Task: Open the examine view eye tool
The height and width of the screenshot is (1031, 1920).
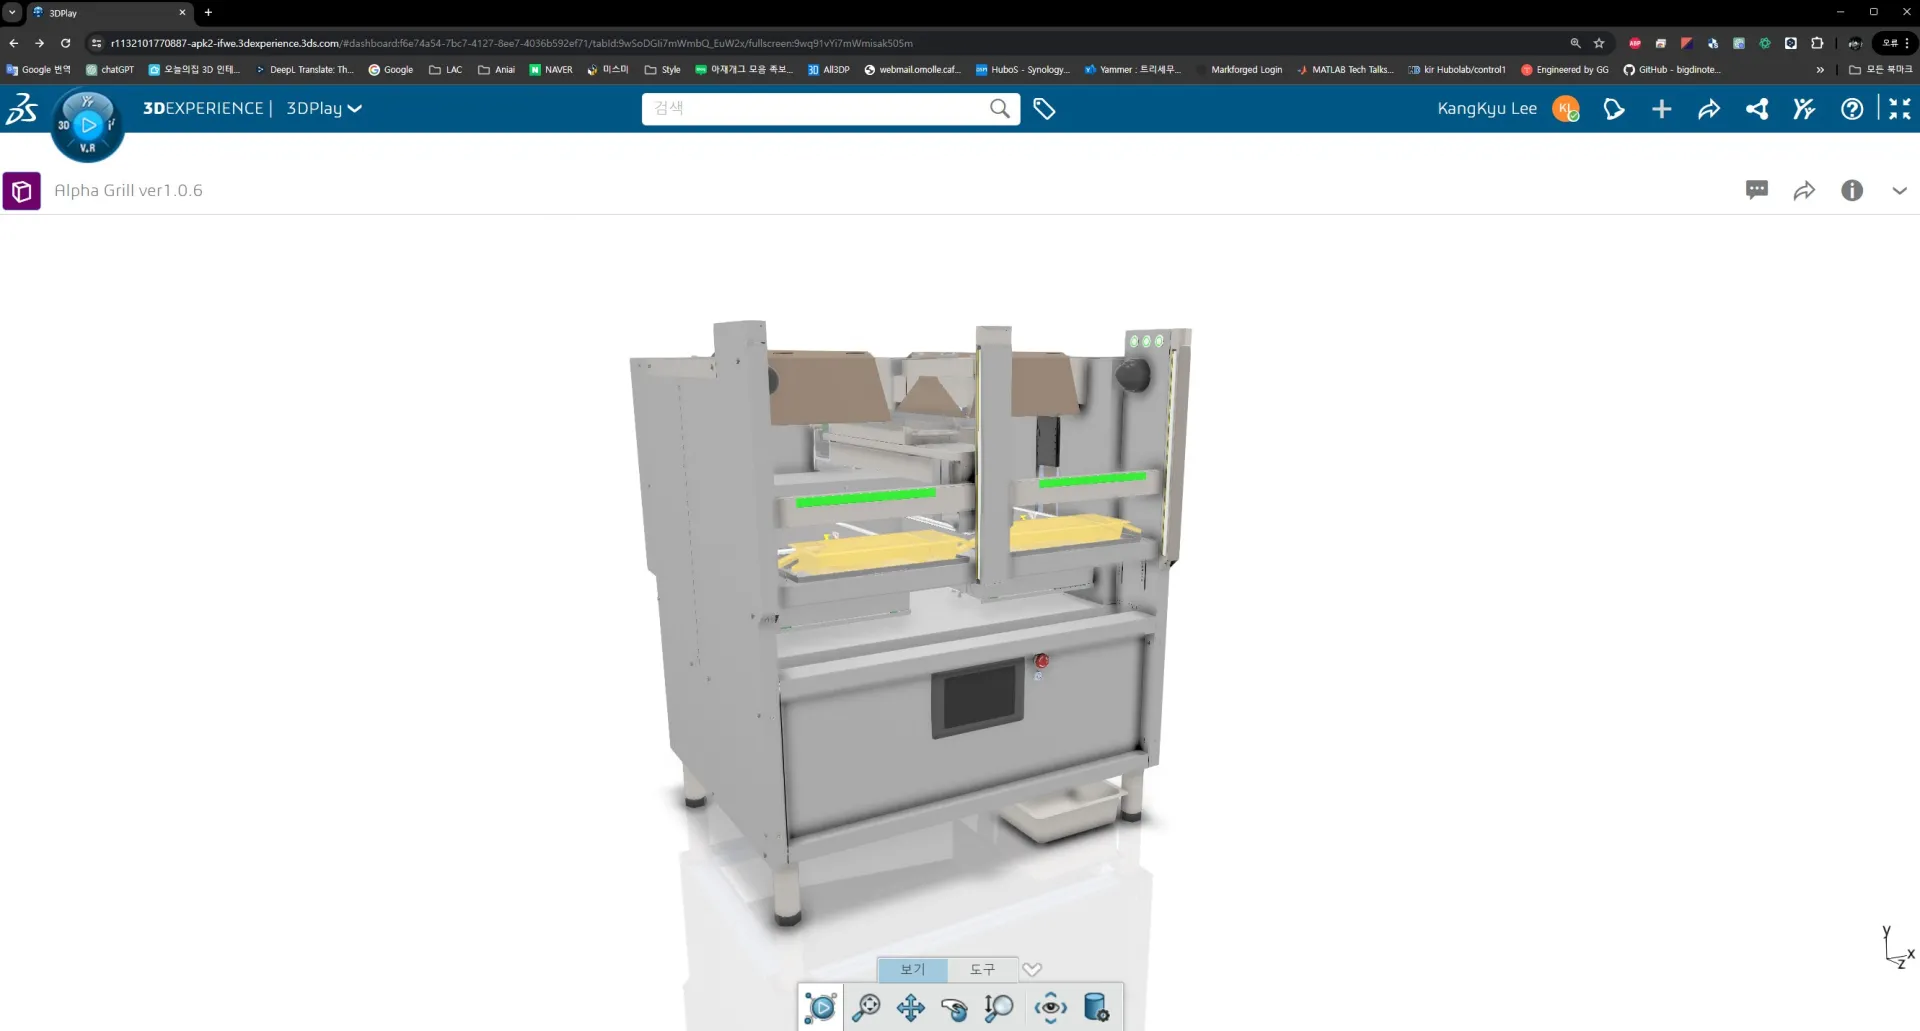Action: (x=1049, y=1008)
